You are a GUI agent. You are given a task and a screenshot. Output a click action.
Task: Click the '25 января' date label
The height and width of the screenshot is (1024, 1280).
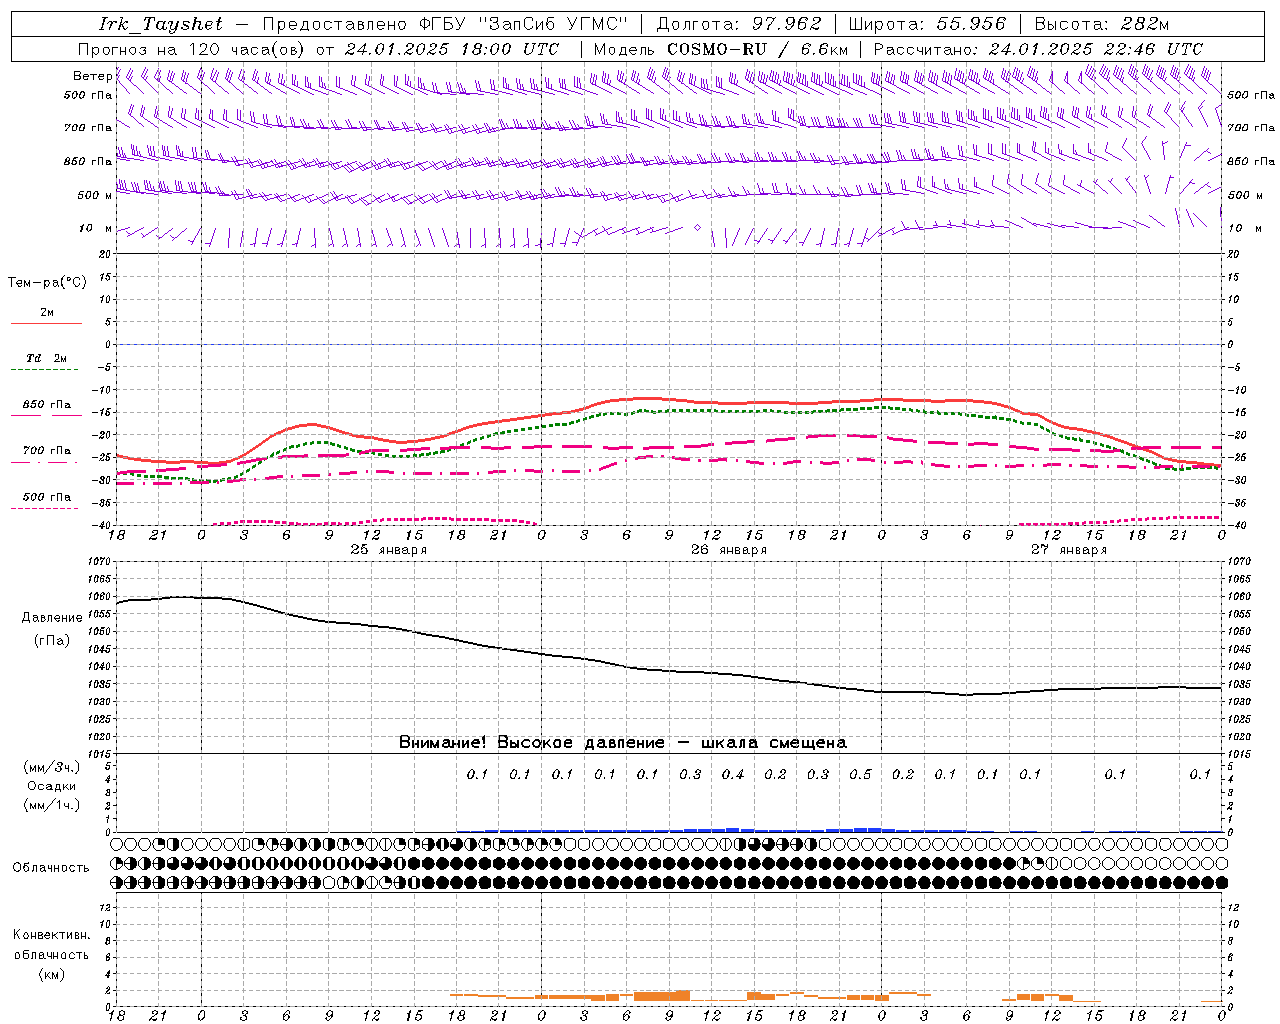pos(389,550)
